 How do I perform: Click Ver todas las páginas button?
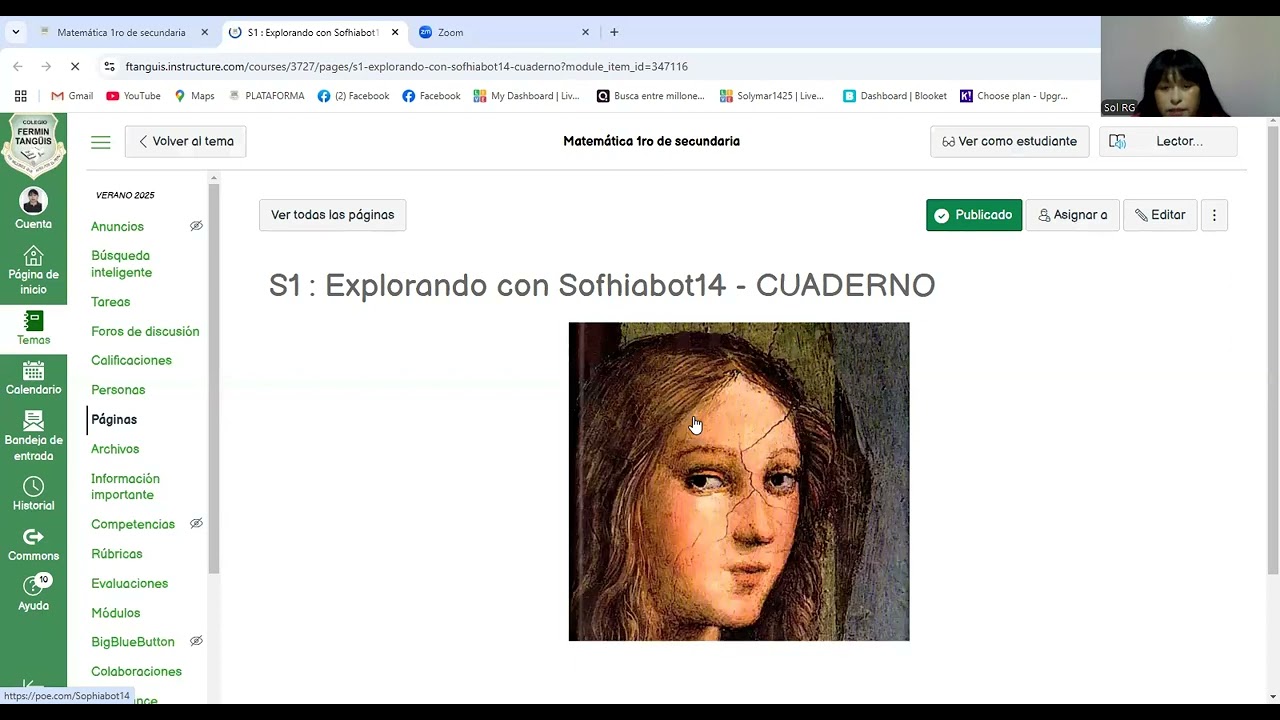[x=332, y=215]
